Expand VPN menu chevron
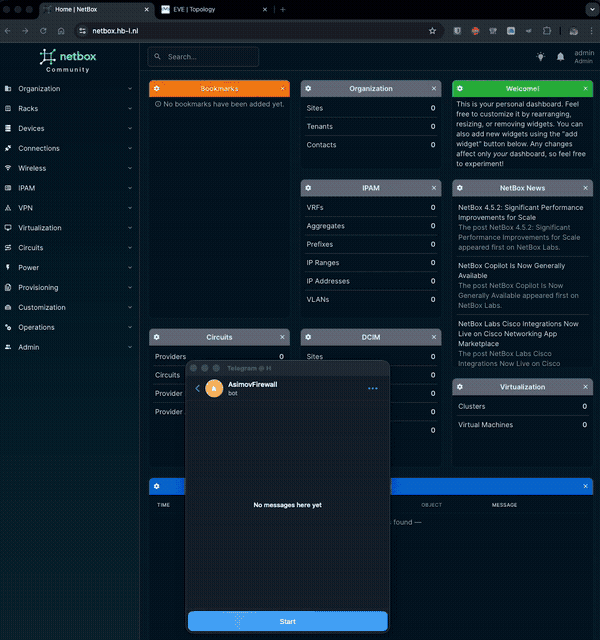Image resolution: width=600 pixels, height=640 pixels. [x=130, y=208]
